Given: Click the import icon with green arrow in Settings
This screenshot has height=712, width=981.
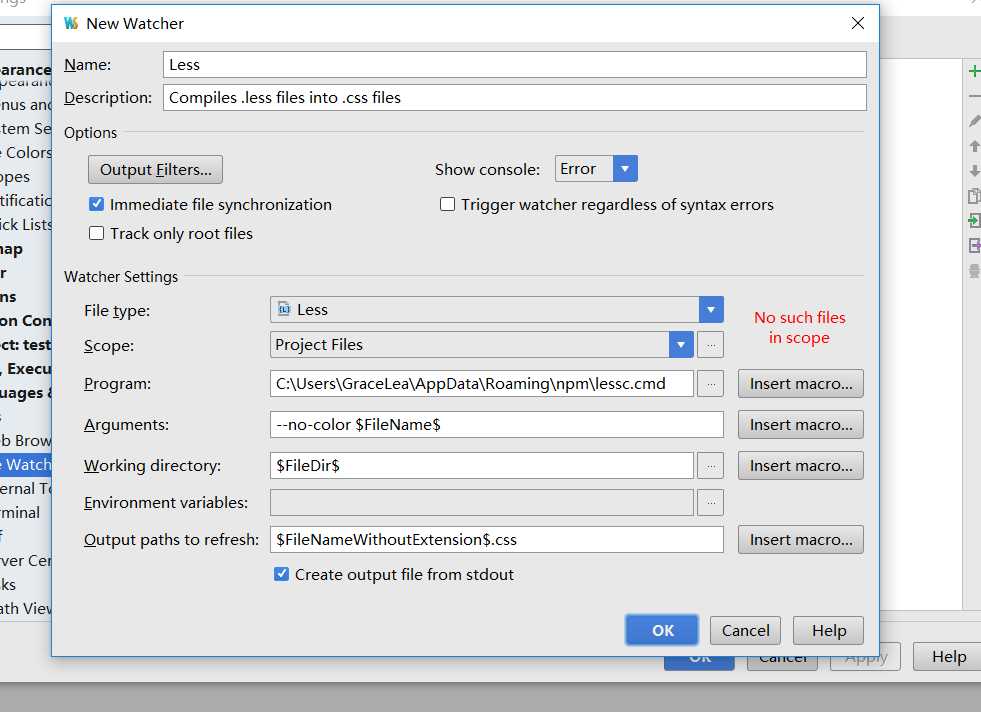Looking at the screenshot, I should pyautogui.click(x=974, y=220).
